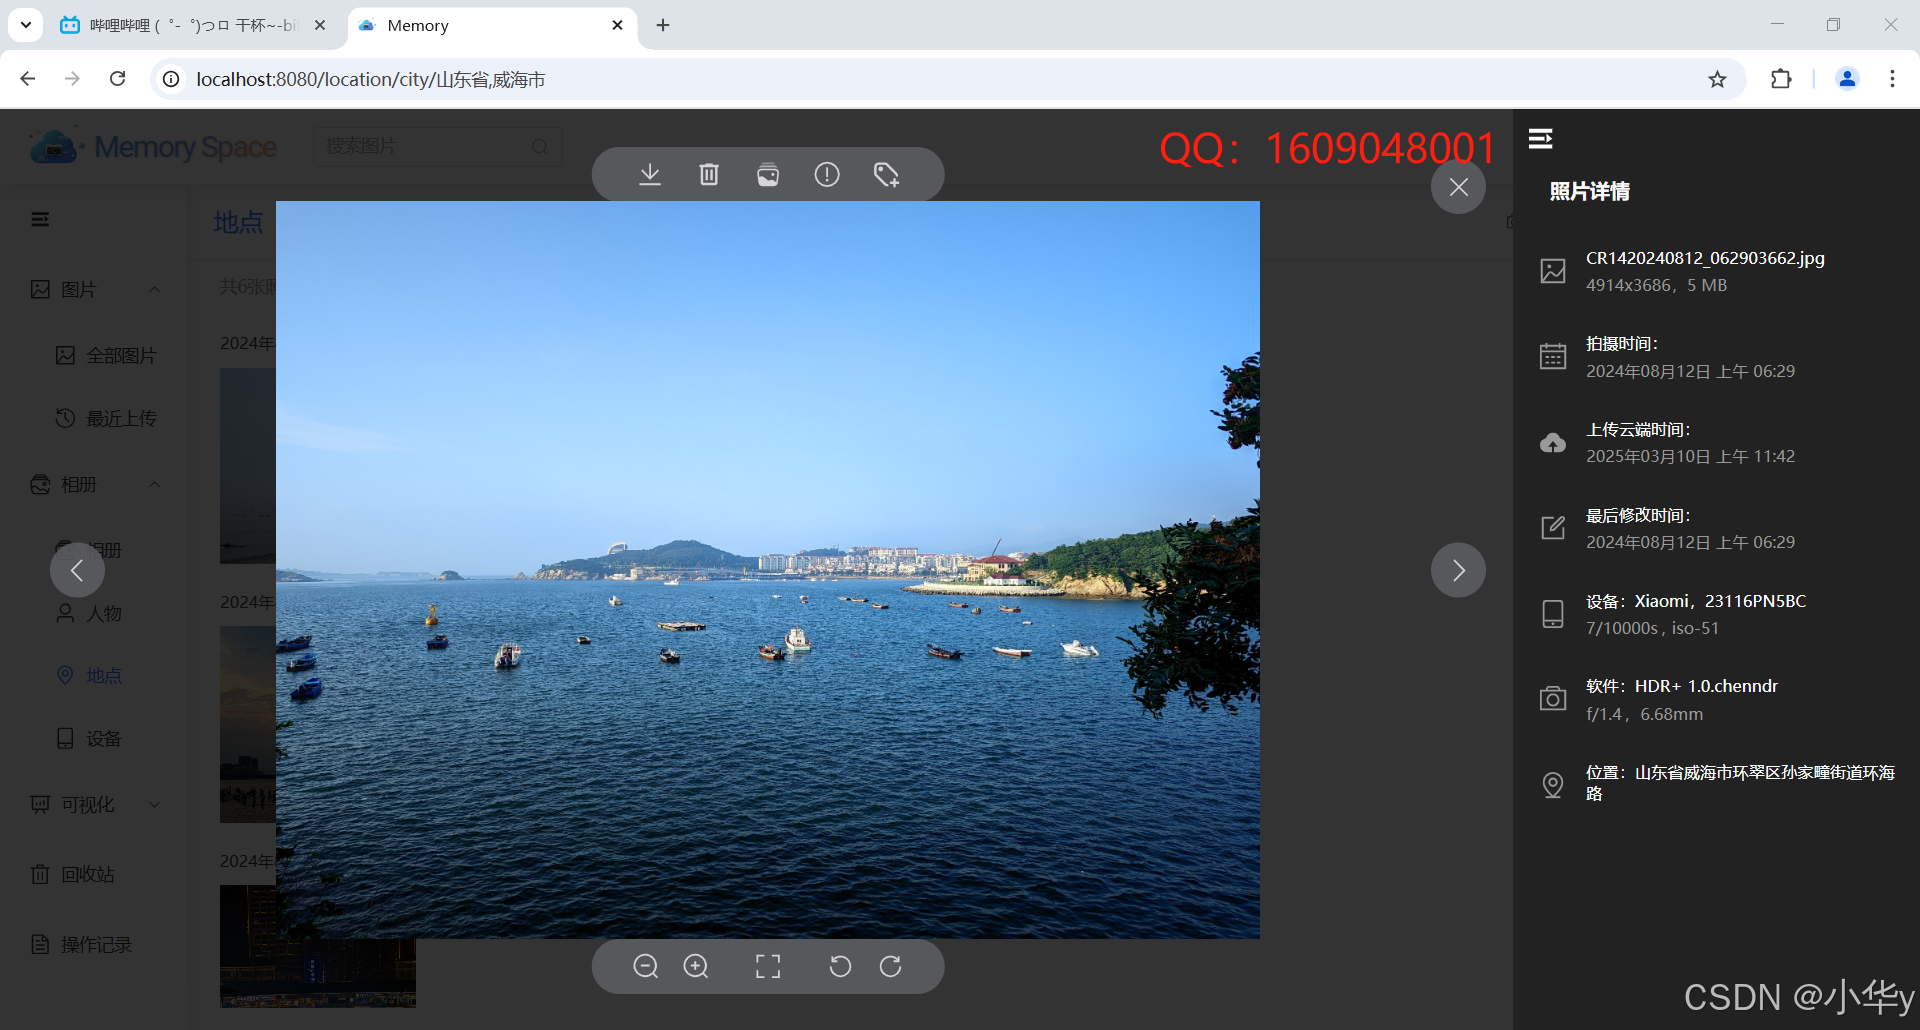Add the photo to an album
1920x1030 pixels.
(768, 175)
